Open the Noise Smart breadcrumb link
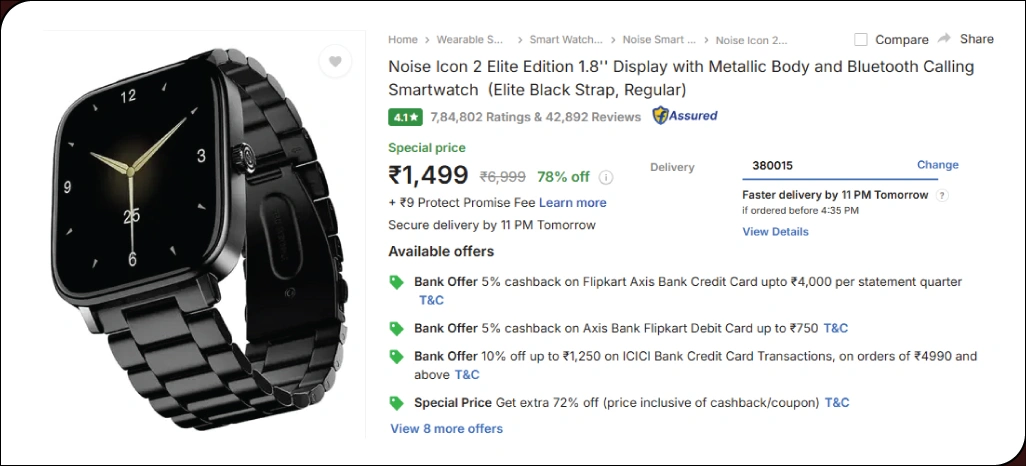 [x=659, y=40]
